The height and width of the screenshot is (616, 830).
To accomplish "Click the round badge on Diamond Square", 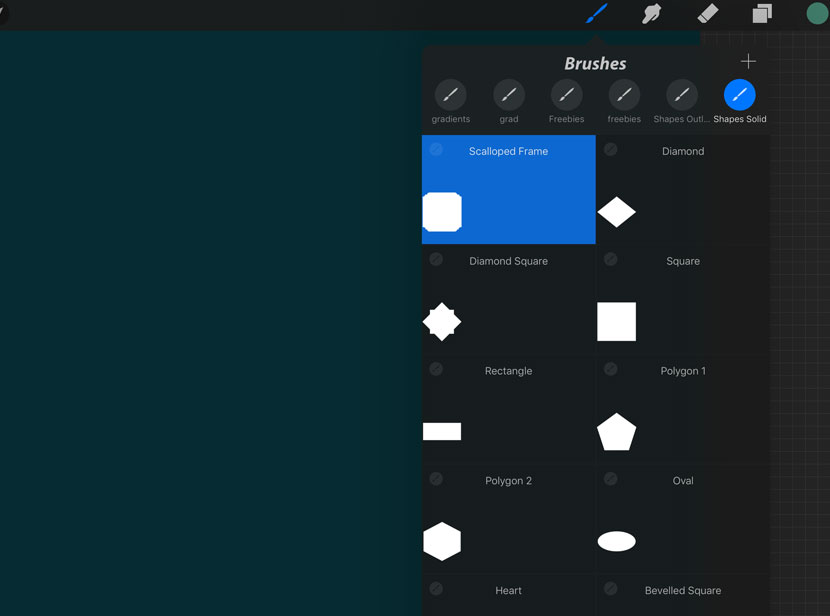I will [x=436, y=259].
